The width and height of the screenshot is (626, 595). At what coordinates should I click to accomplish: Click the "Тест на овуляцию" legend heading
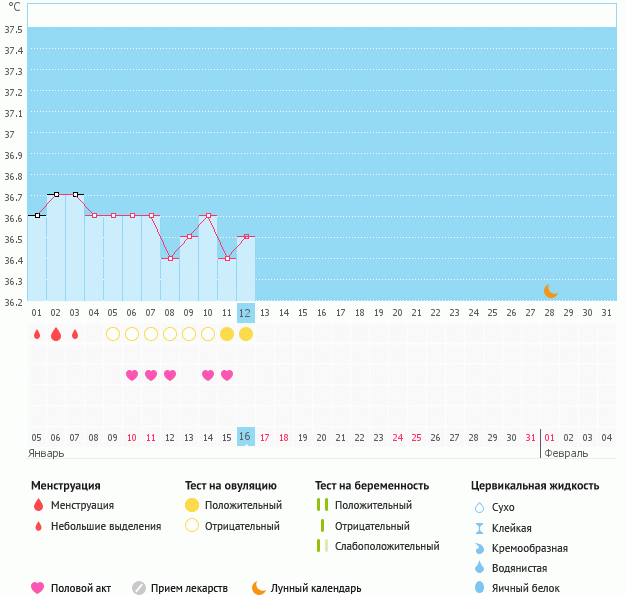tap(230, 486)
